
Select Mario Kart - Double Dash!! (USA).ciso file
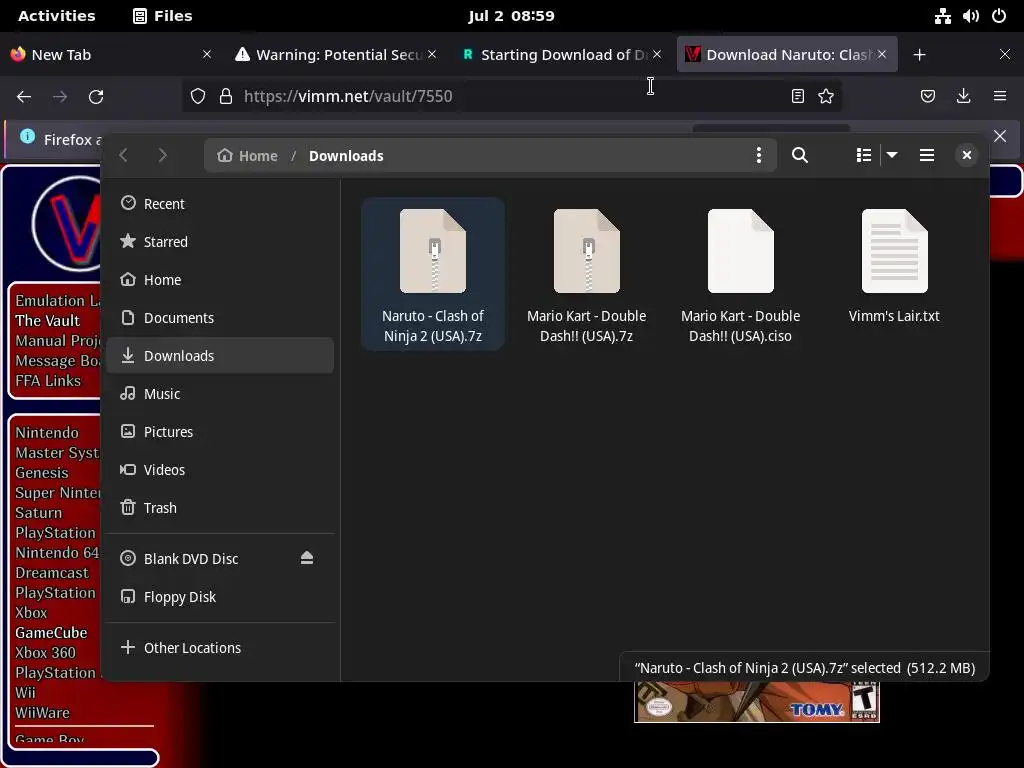pyautogui.click(x=740, y=274)
